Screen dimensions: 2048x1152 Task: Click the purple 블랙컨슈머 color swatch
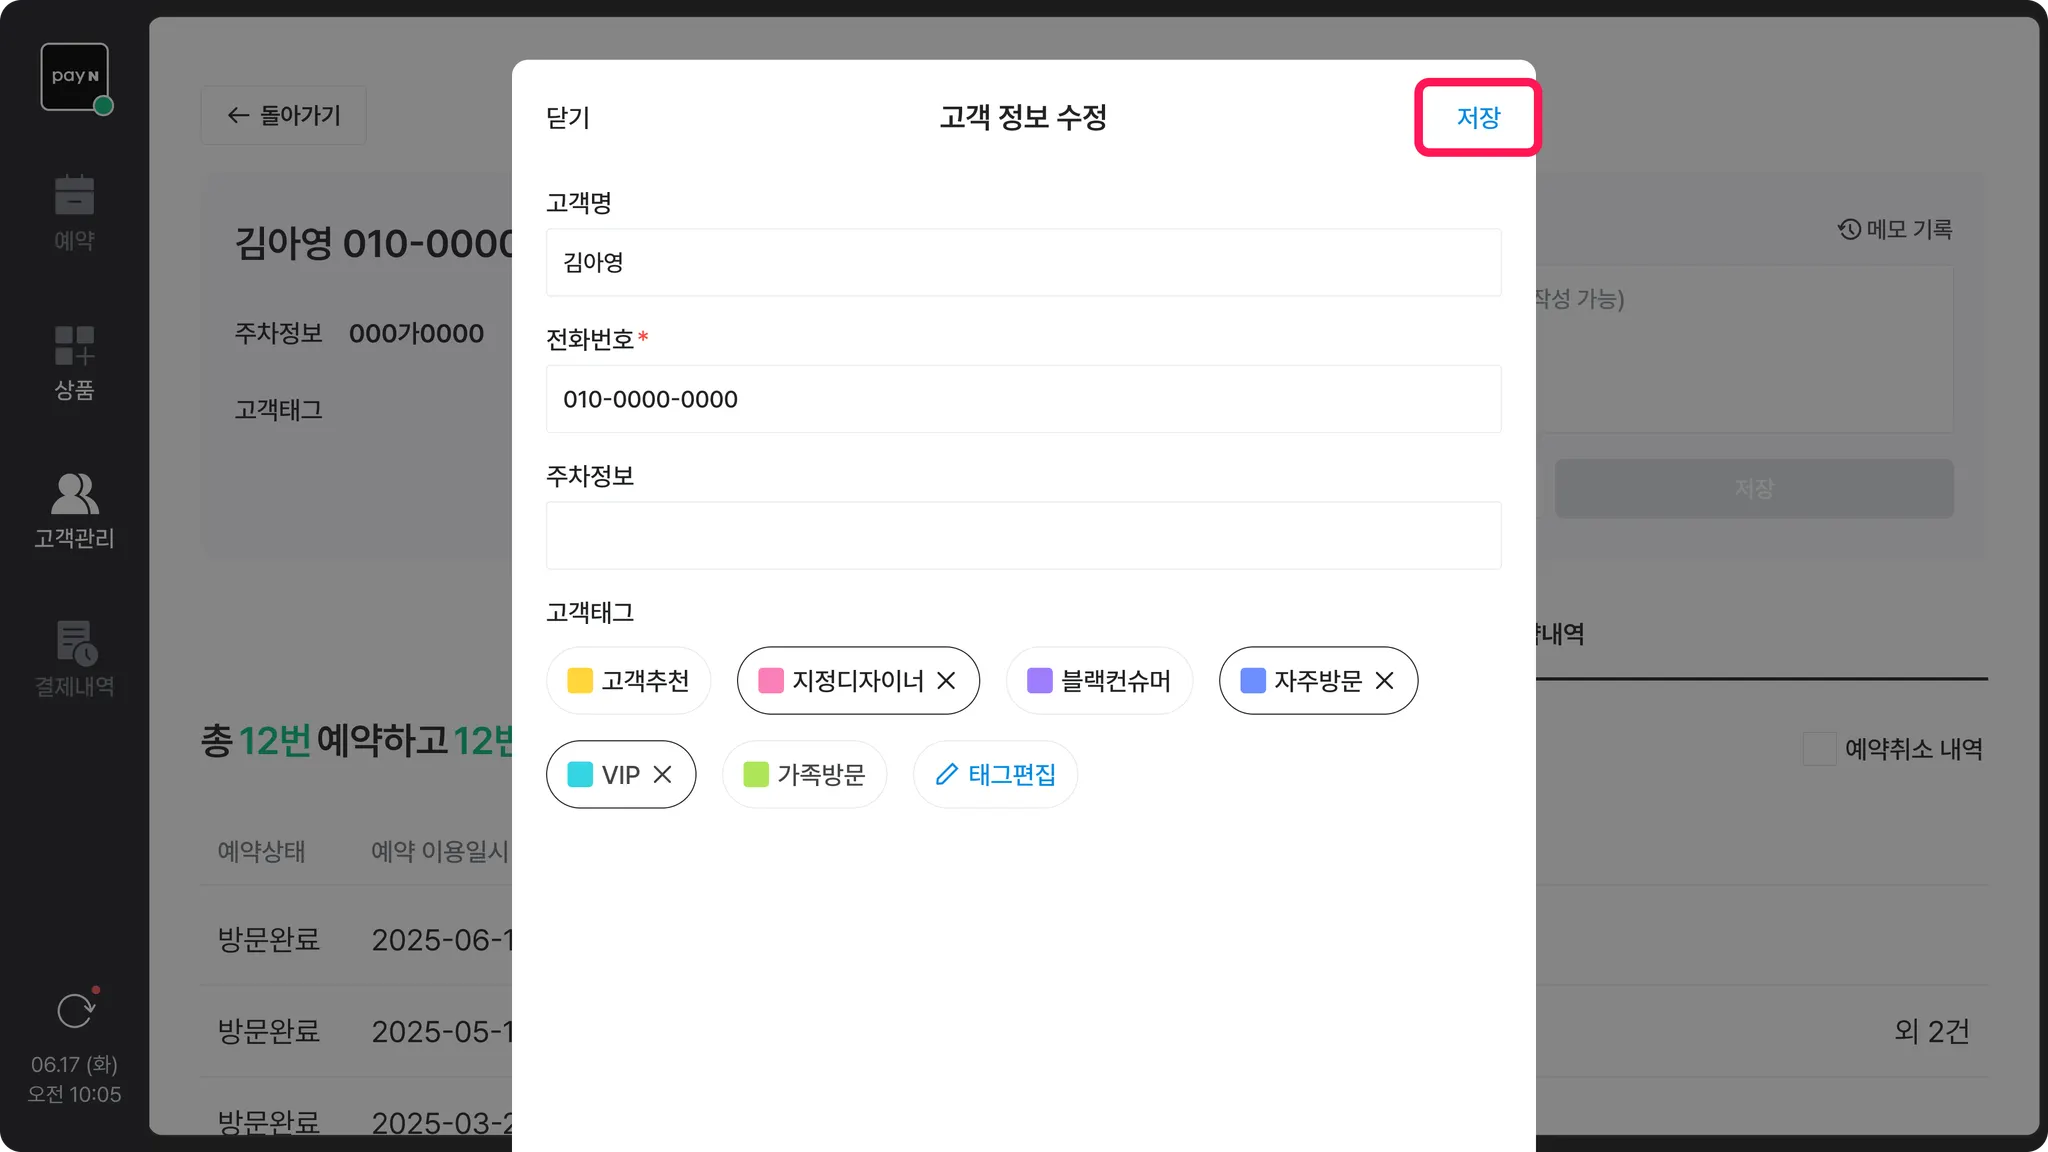(1040, 681)
